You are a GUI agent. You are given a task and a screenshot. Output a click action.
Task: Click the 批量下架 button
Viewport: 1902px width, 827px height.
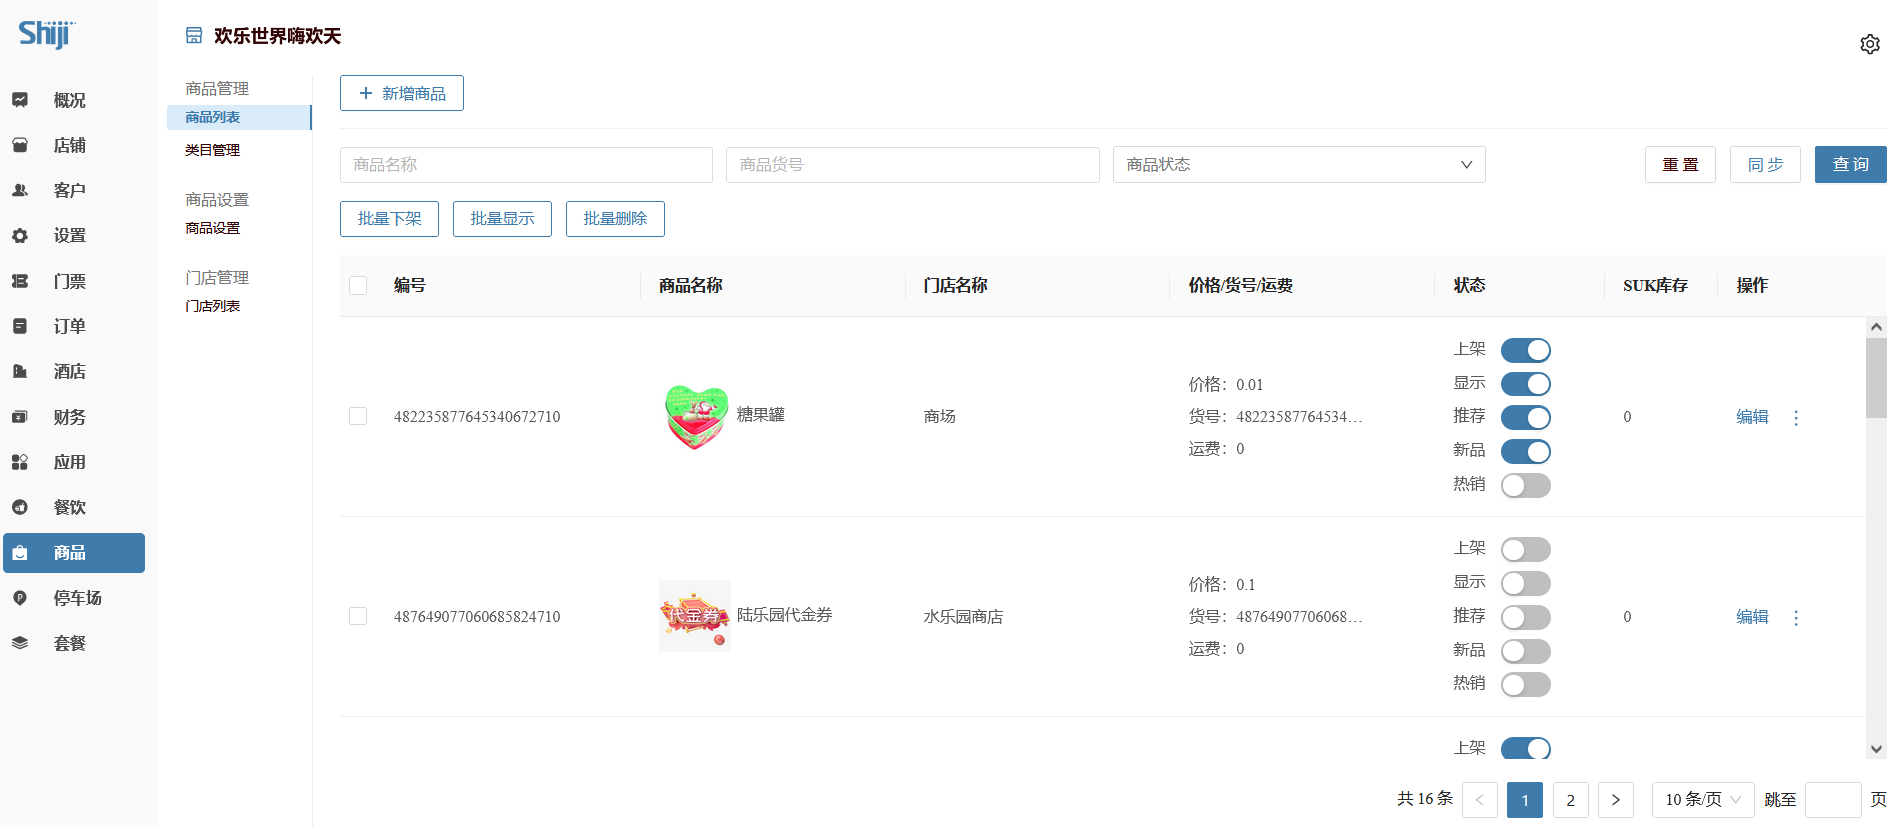click(389, 219)
